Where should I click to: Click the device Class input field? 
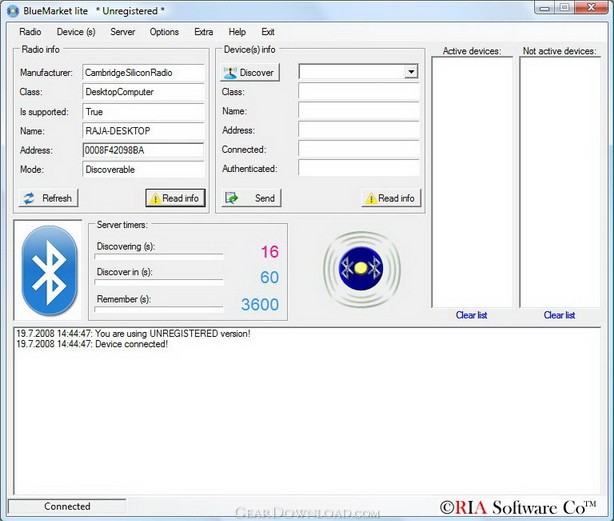click(x=359, y=92)
